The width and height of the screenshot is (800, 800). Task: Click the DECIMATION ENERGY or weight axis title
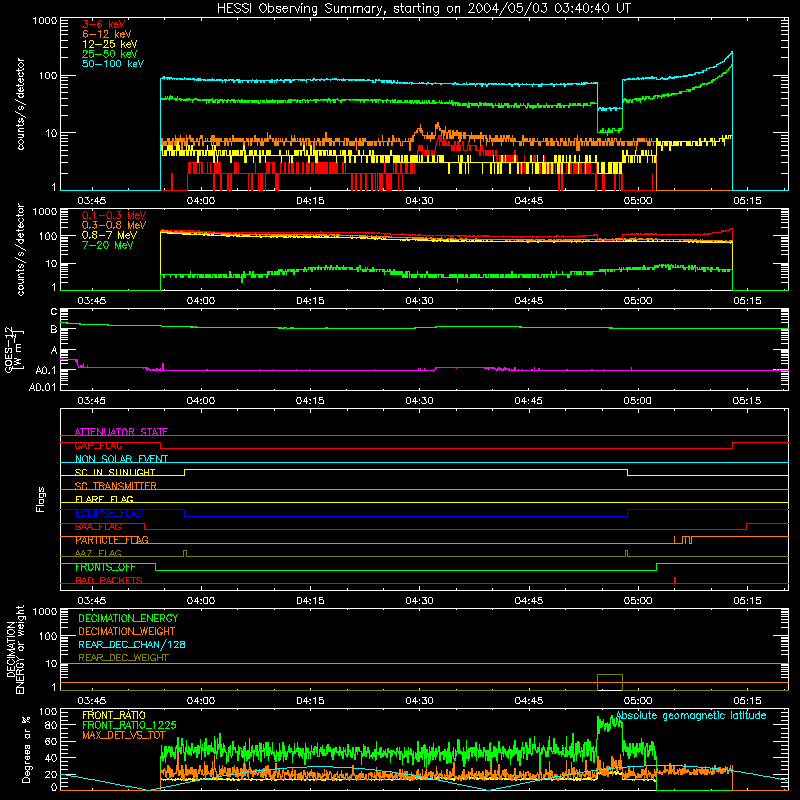[x=15, y=649]
